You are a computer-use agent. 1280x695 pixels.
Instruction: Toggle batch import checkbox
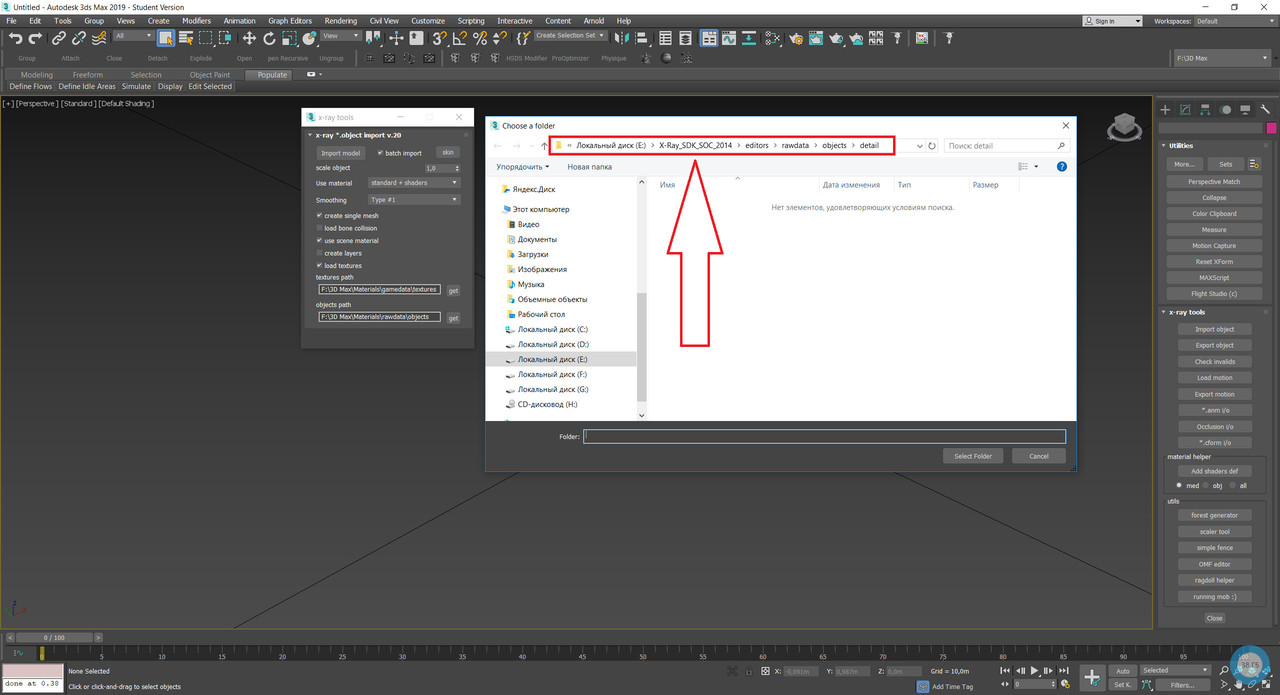[380, 153]
